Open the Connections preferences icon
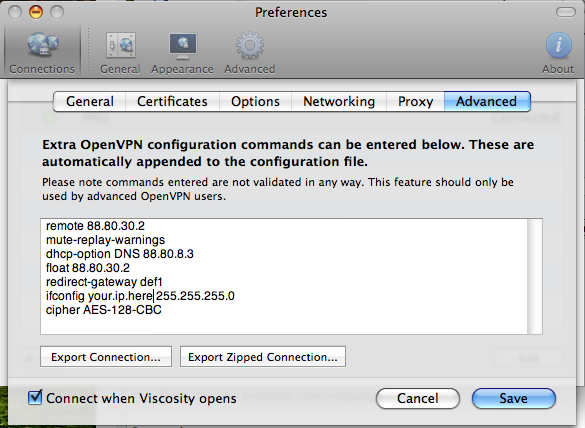Screen dimensions: 585x428 coord(43,44)
